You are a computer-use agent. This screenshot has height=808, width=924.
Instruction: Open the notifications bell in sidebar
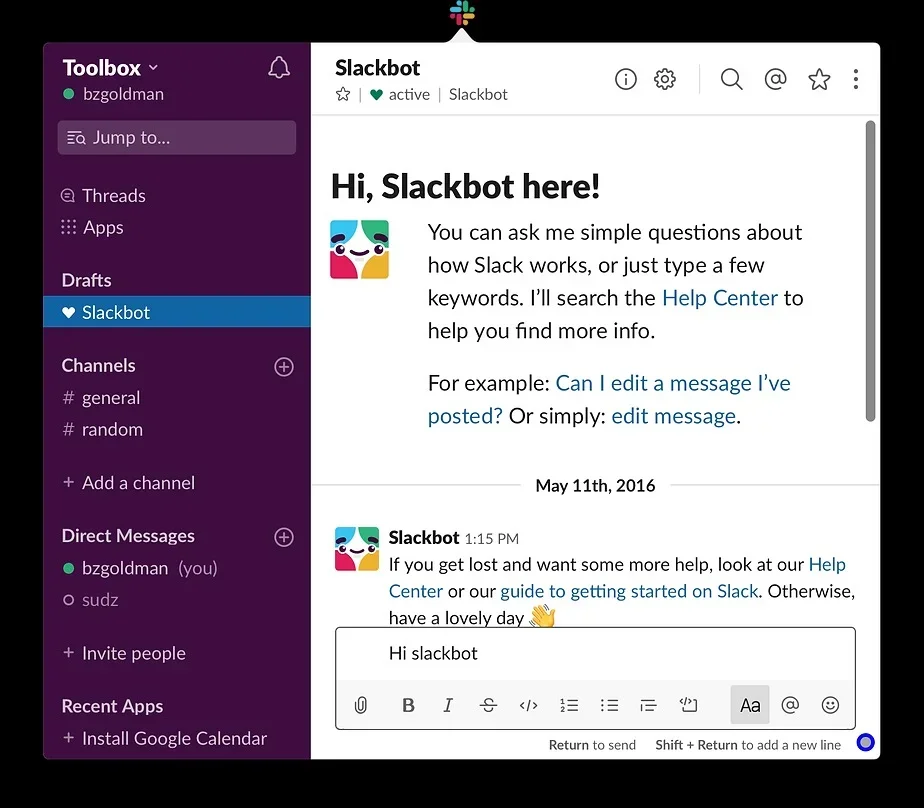(x=279, y=68)
